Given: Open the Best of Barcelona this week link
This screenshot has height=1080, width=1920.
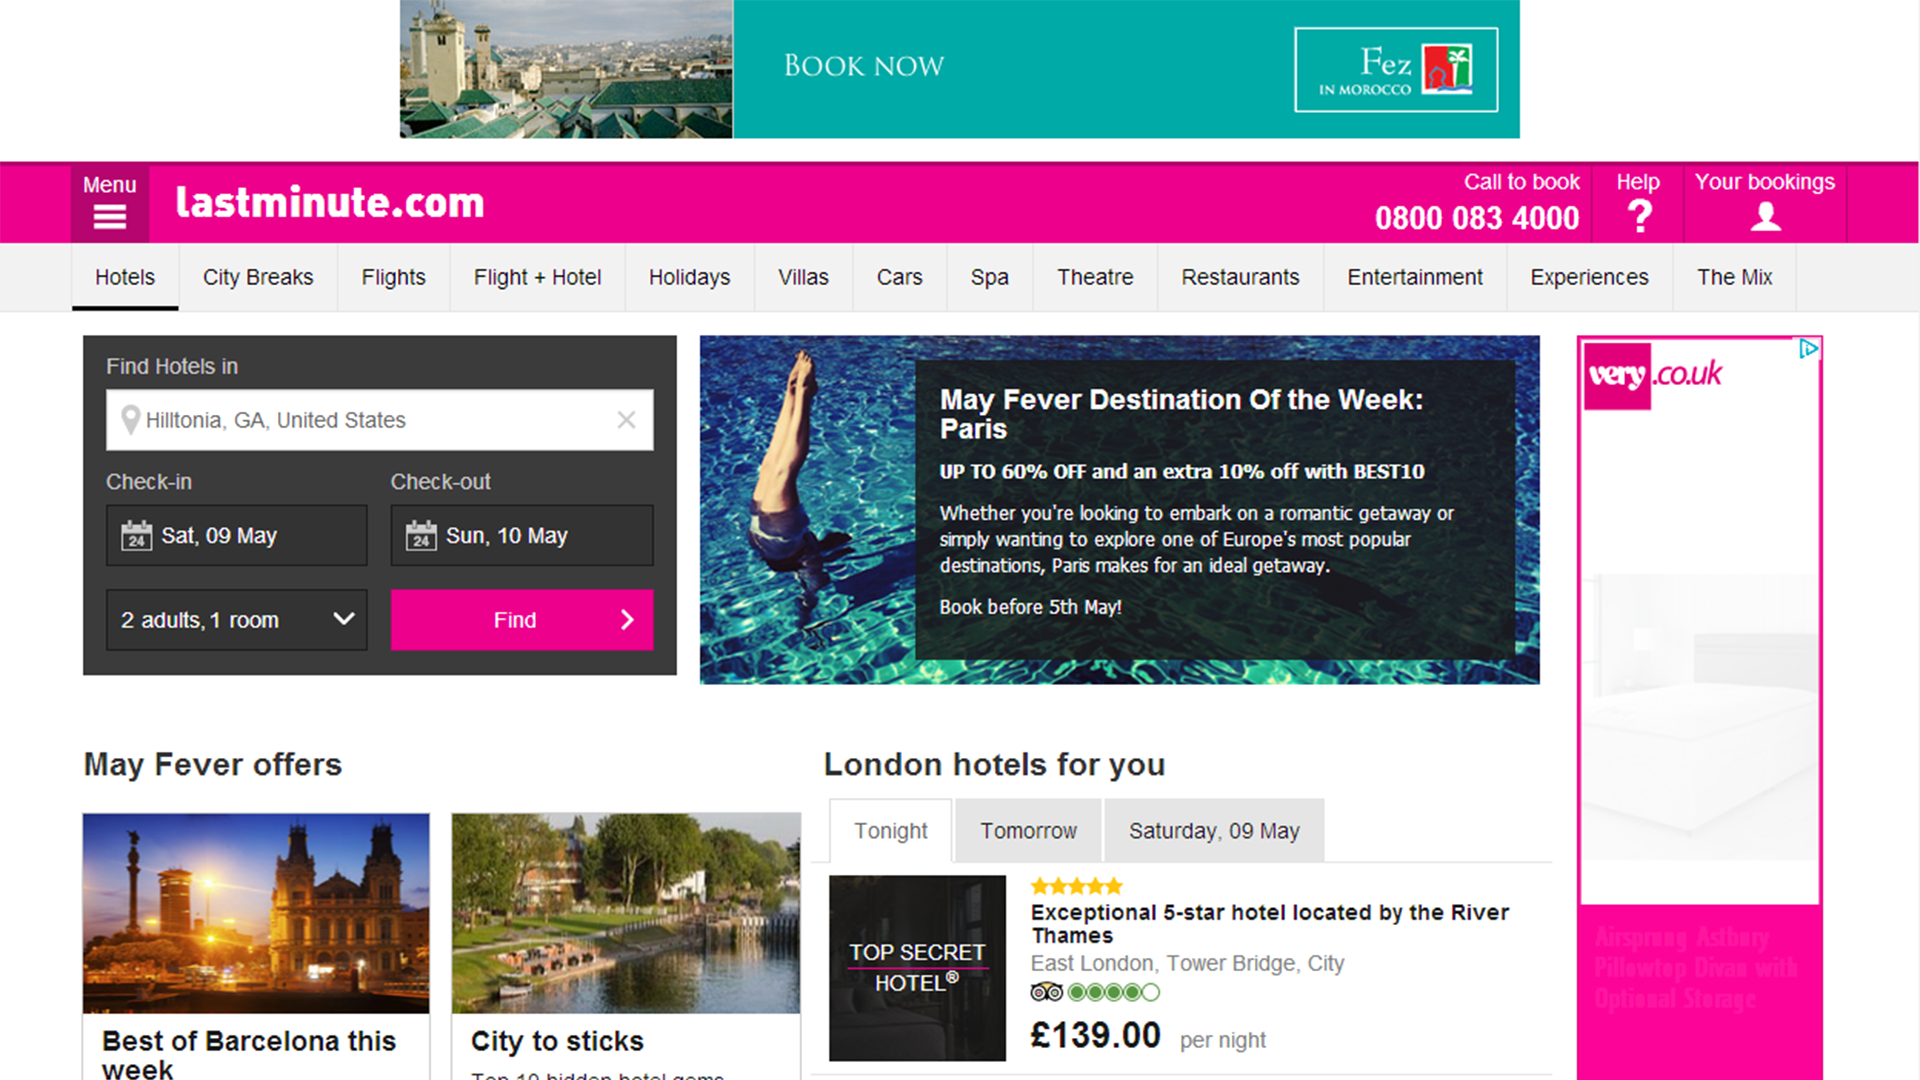Looking at the screenshot, I should (x=249, y=1054).
